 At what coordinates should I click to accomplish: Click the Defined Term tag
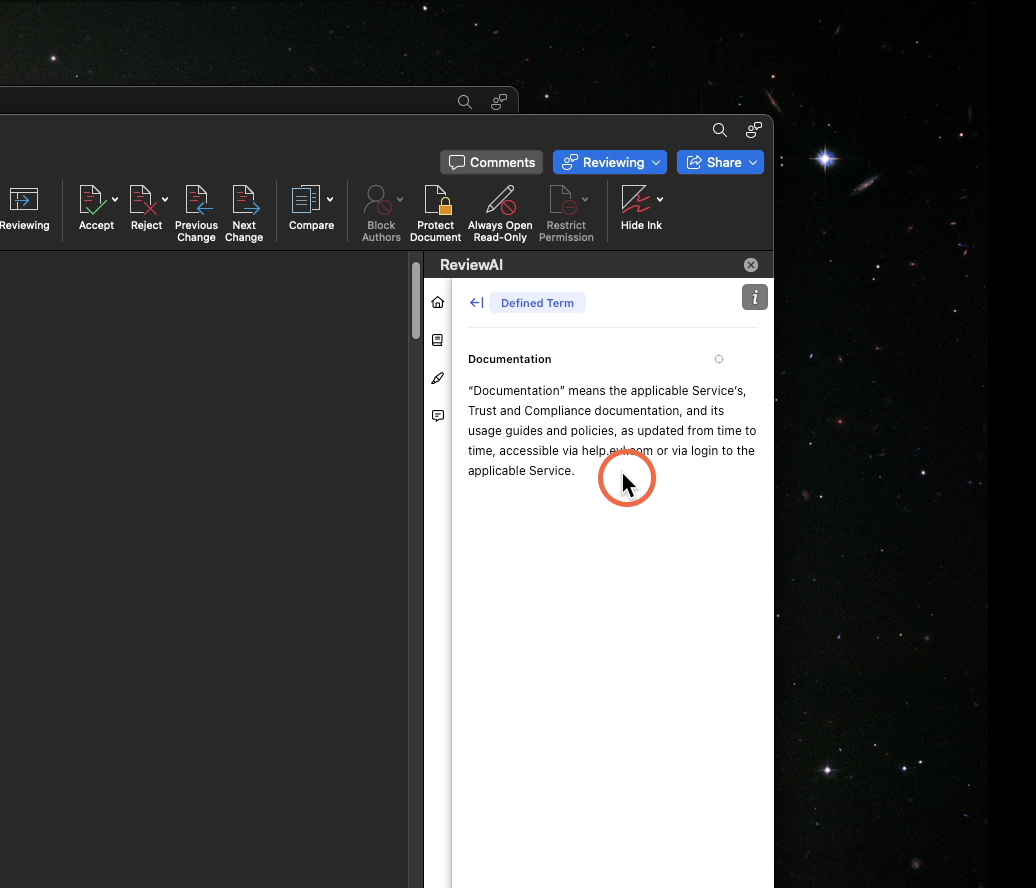537,303
